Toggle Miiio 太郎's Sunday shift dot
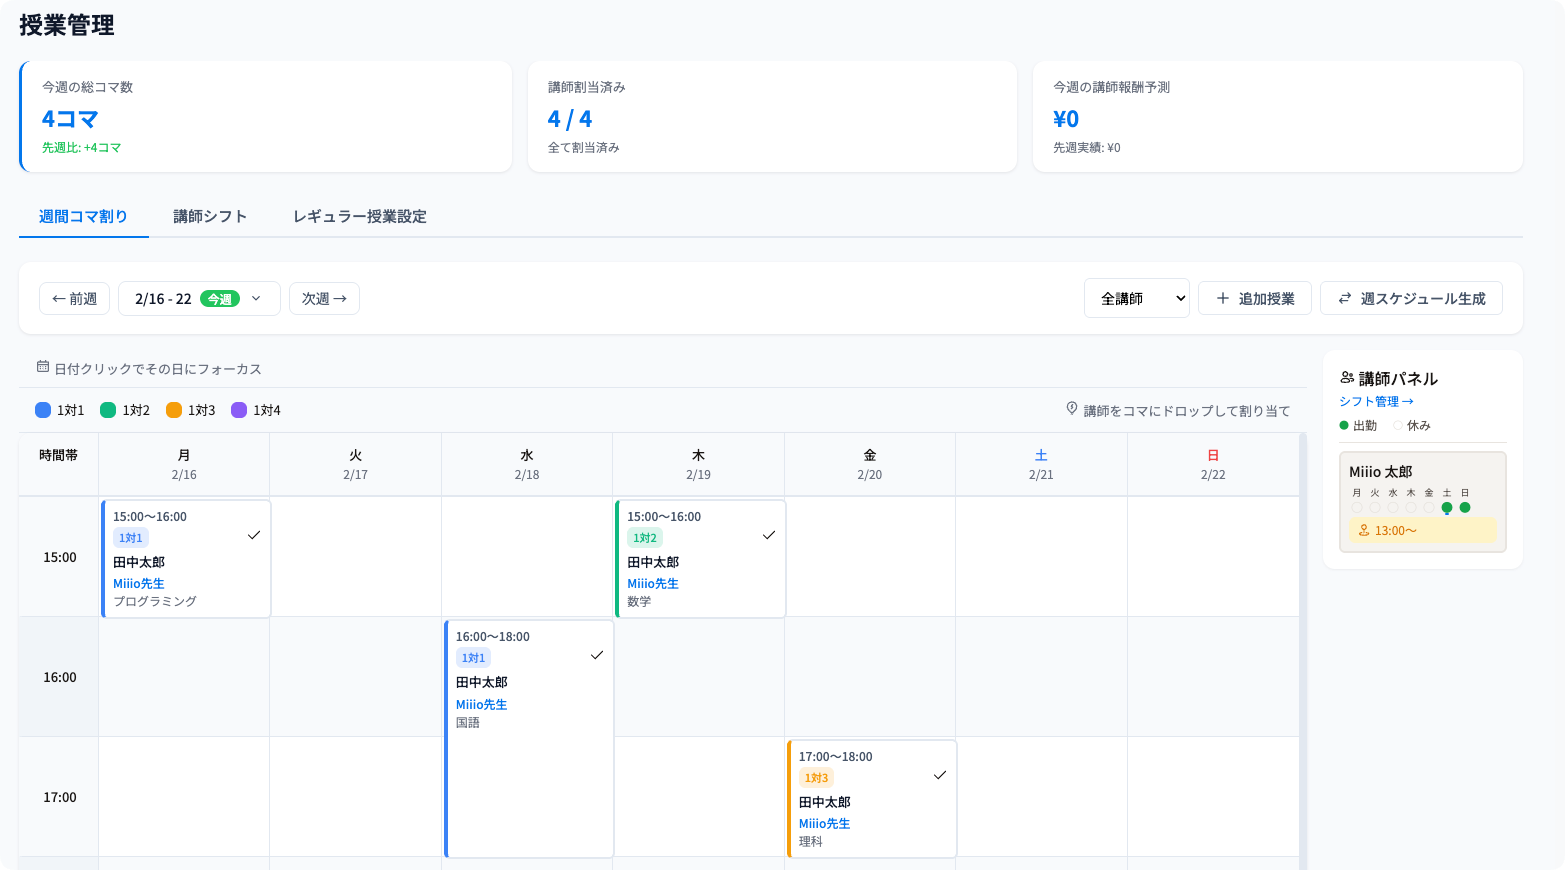This screenshot has height=870, width=1565. tap(1465, 507)
